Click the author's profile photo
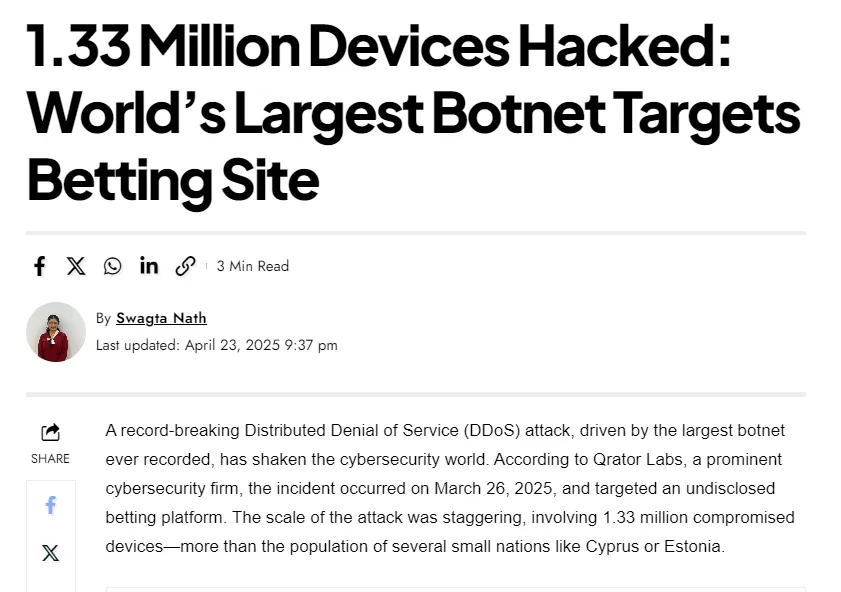Image resolution: width=841 pixels, height=592 pixels. pos(55,332)
